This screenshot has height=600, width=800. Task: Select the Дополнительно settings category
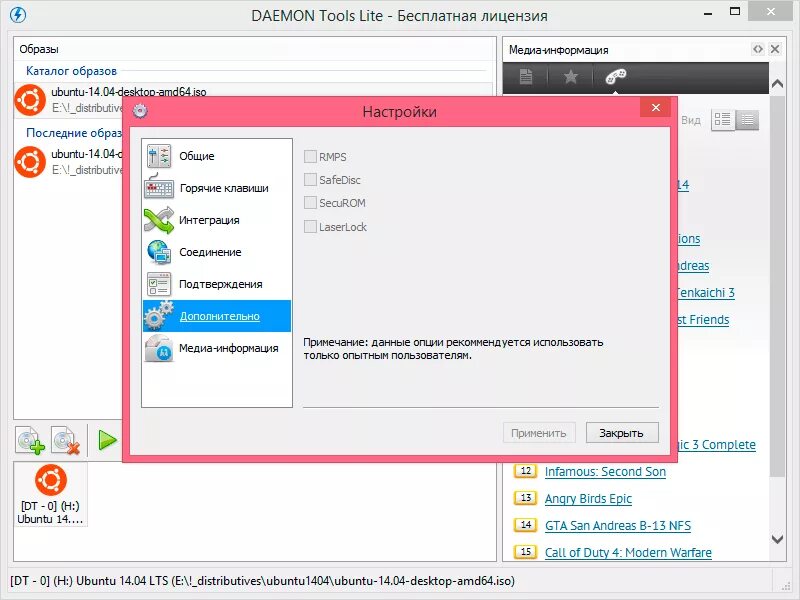click(x=217, y=316)
